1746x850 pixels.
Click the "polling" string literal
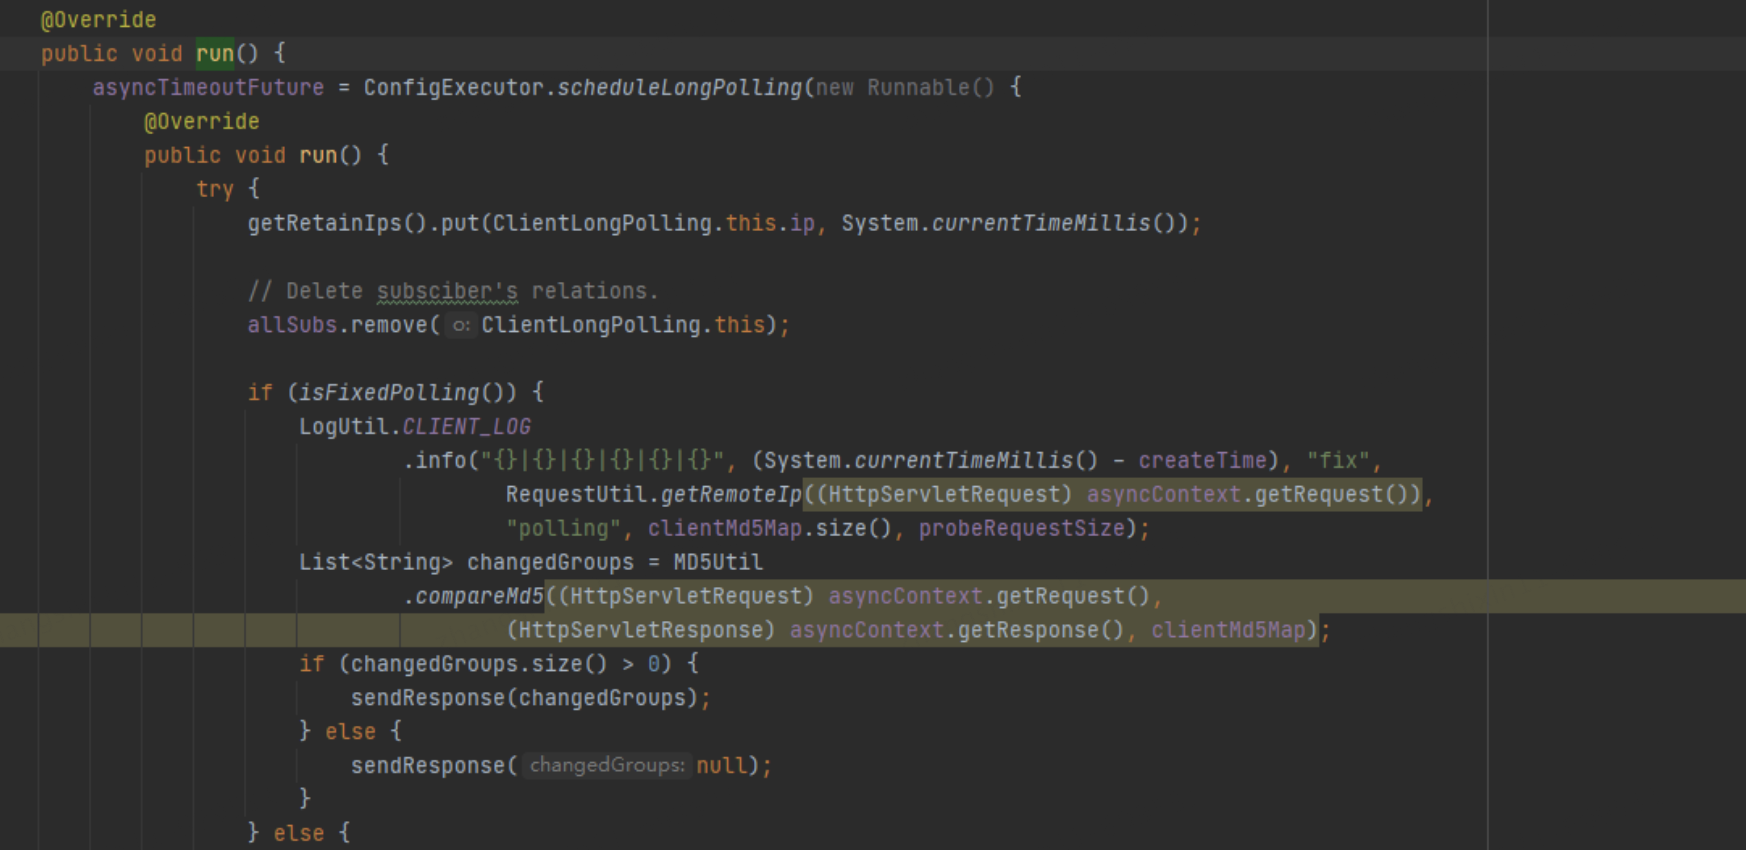click(x=564, y=529)
